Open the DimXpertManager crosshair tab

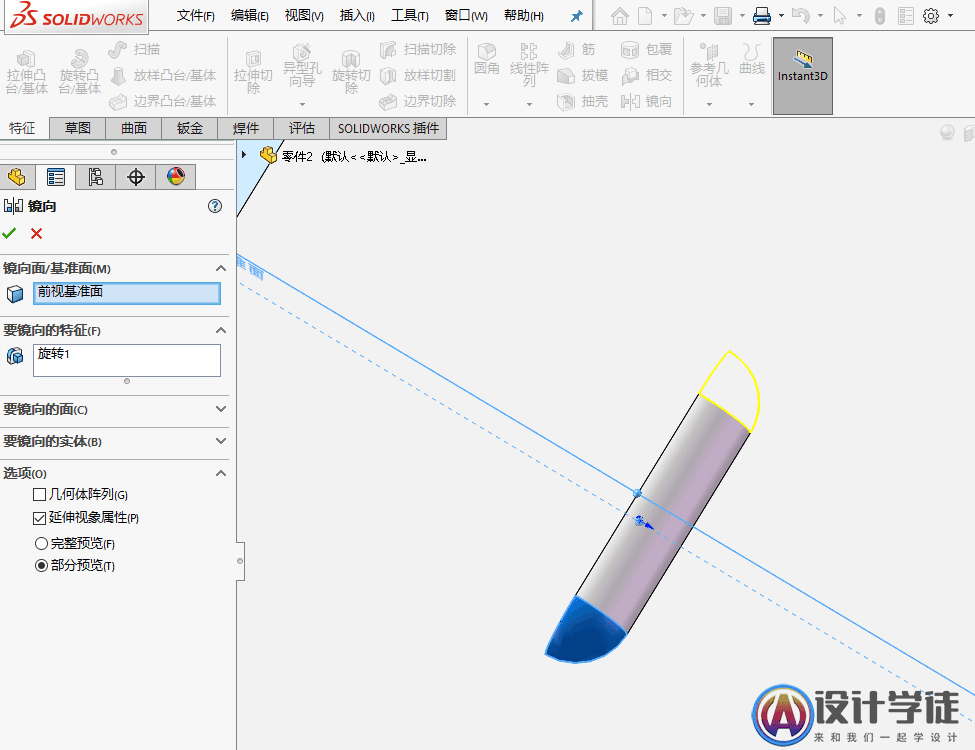136,177
